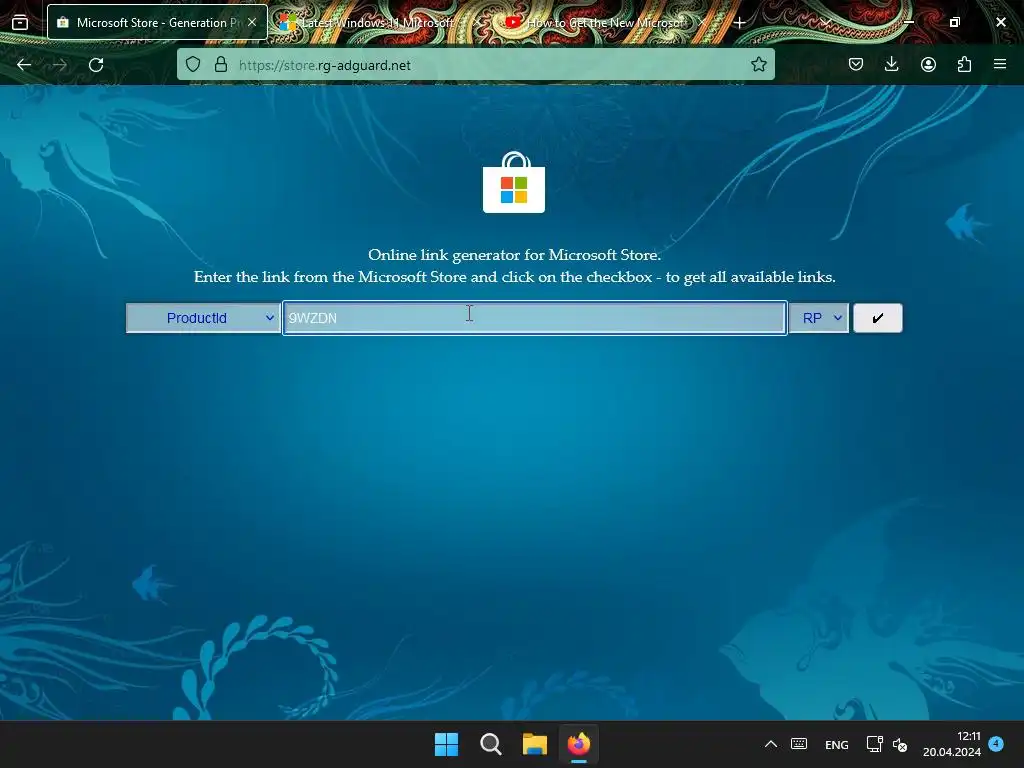The width and height of the screenshot is (1024, 768).
Task: Click the address bar showing store.rg-adguard.net
Action: click(475, 65)
